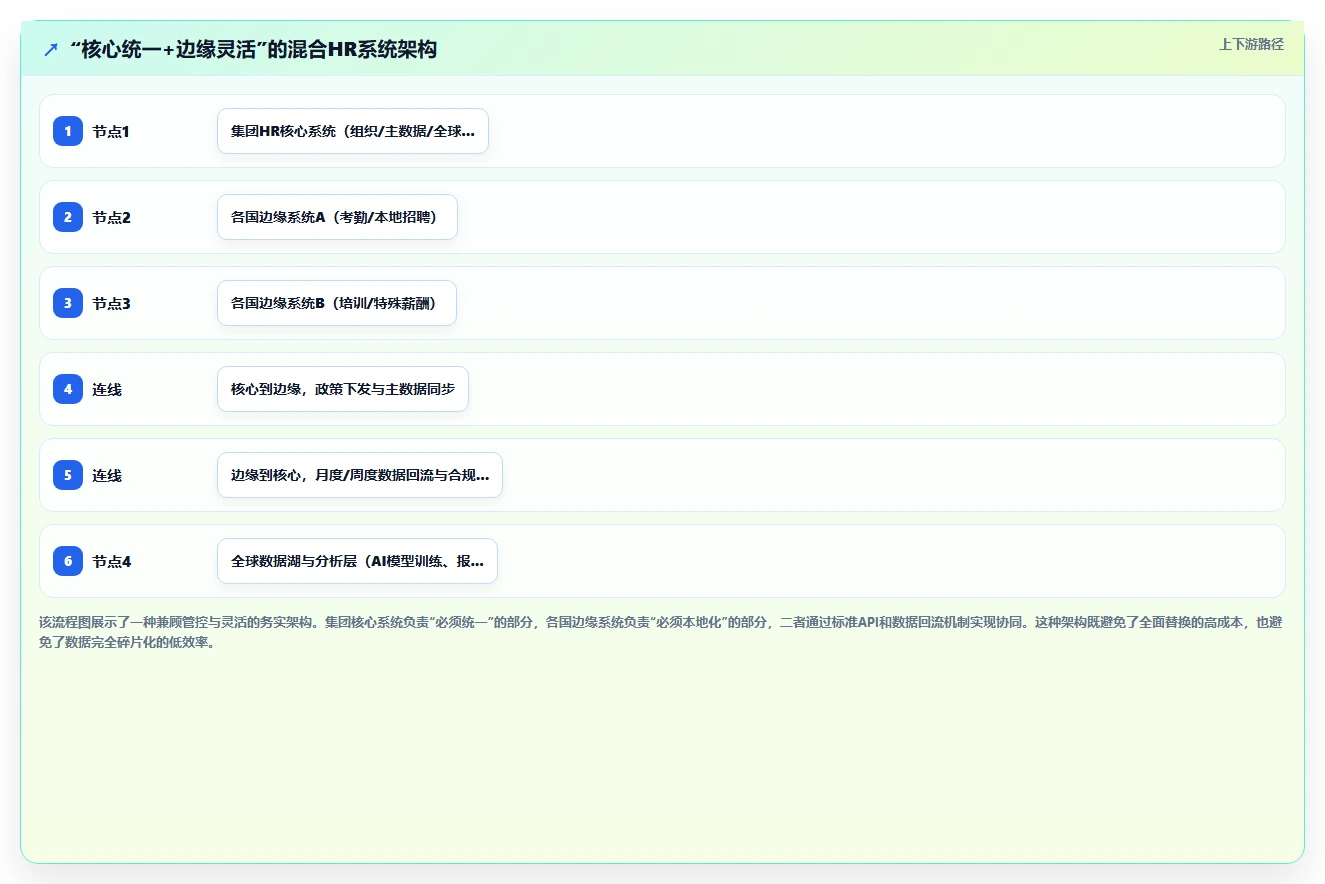Click the 连线 label in row 4

coord(107,389)
